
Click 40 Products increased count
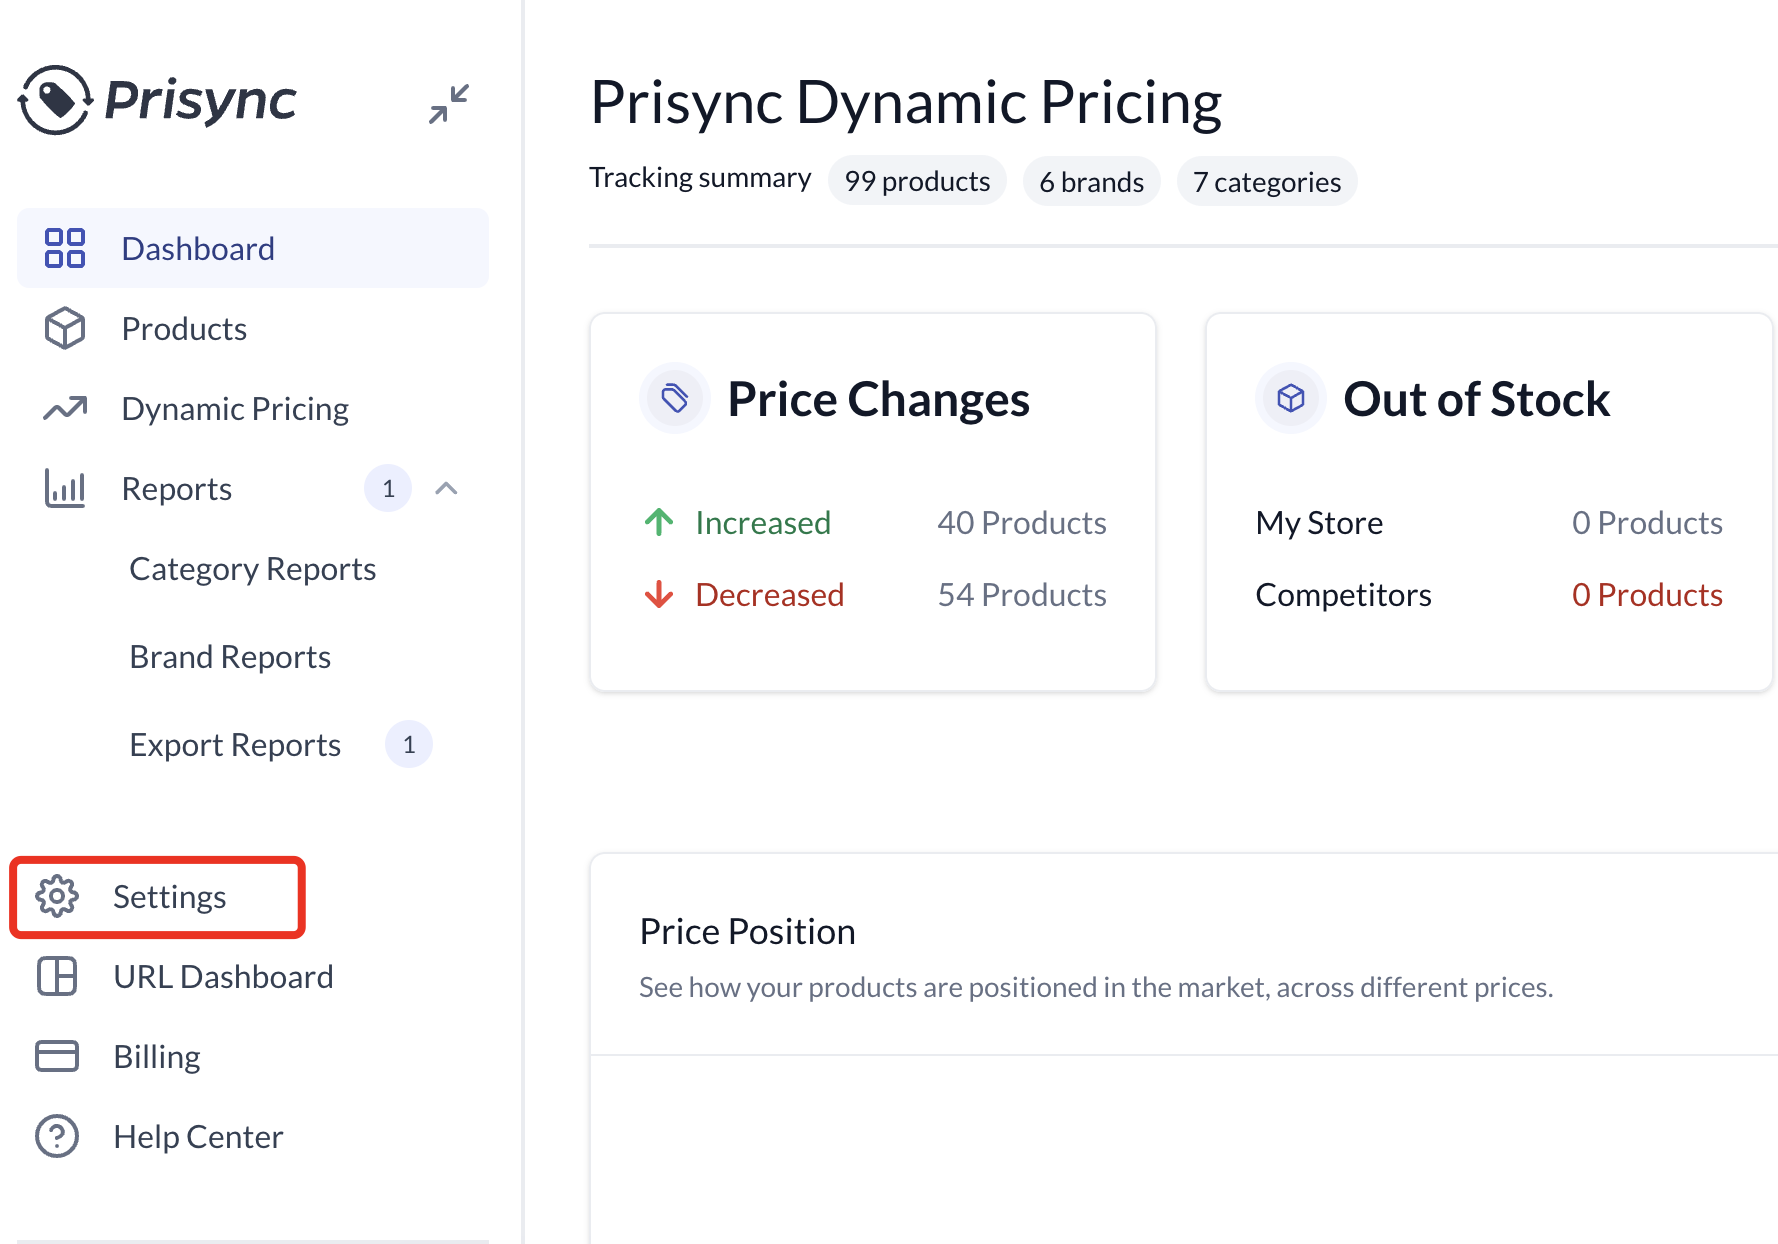pyautogui.click(x=1022, y=522)
